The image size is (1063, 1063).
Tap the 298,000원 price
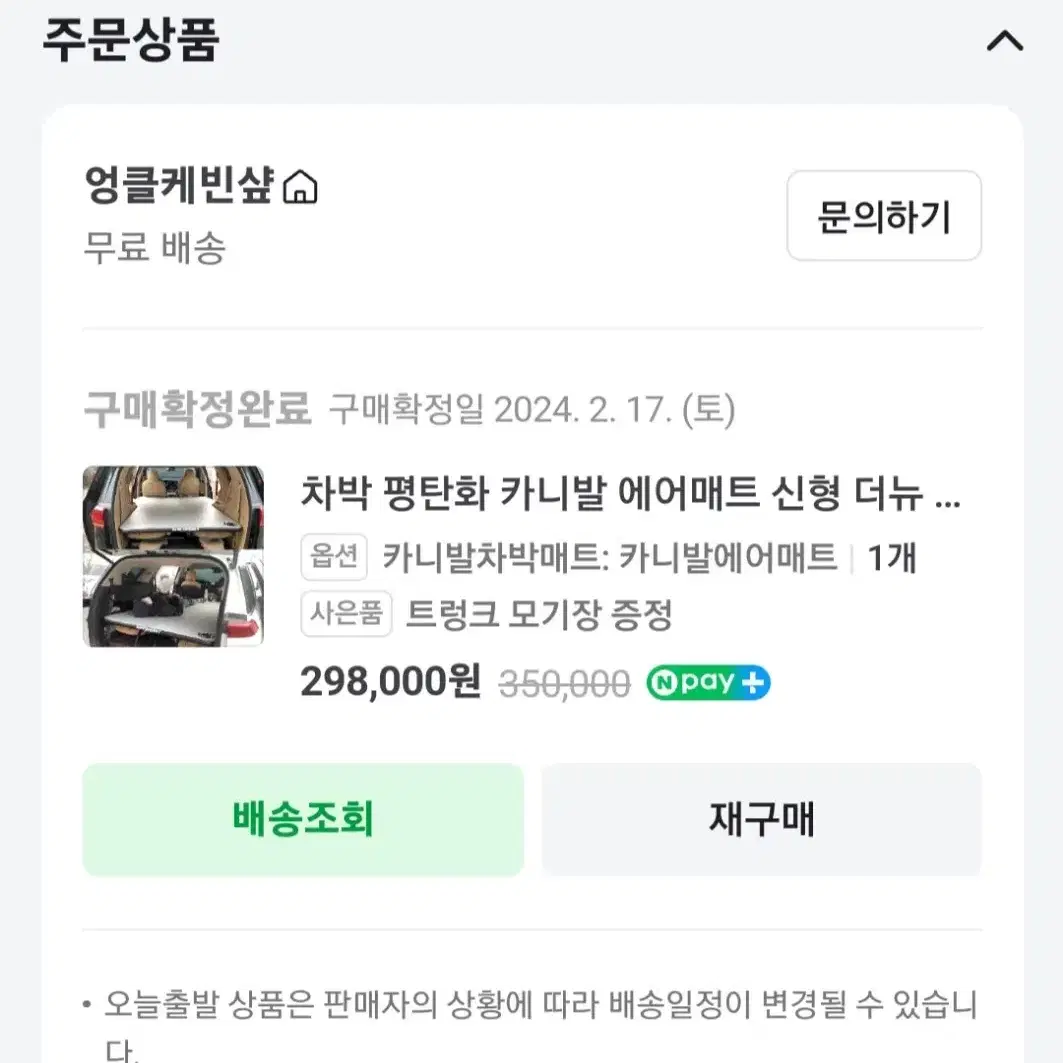click(x=390, y=681)
